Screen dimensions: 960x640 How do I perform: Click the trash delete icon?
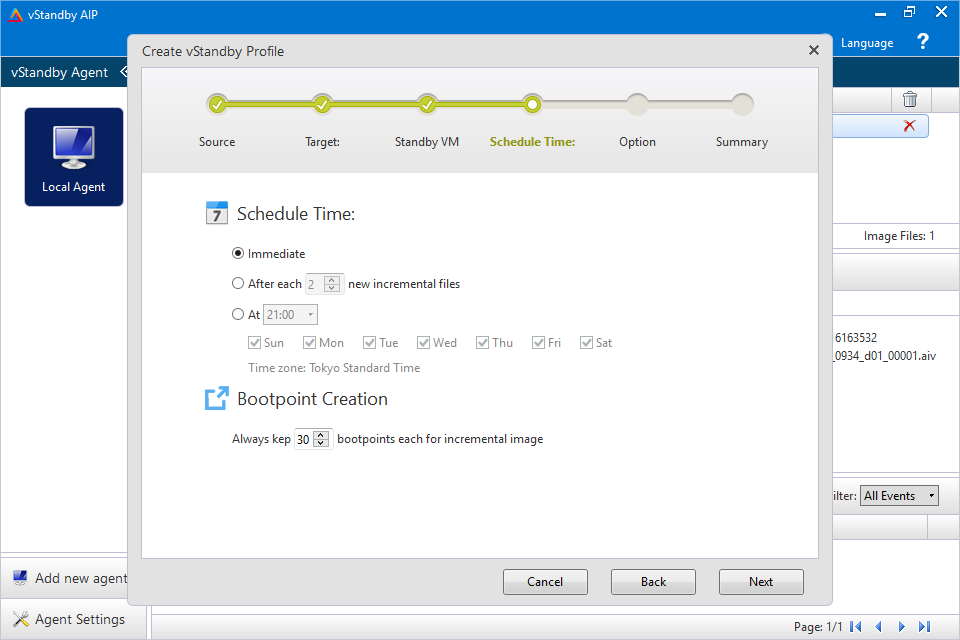pyautogui.click(x=910, y=99)
